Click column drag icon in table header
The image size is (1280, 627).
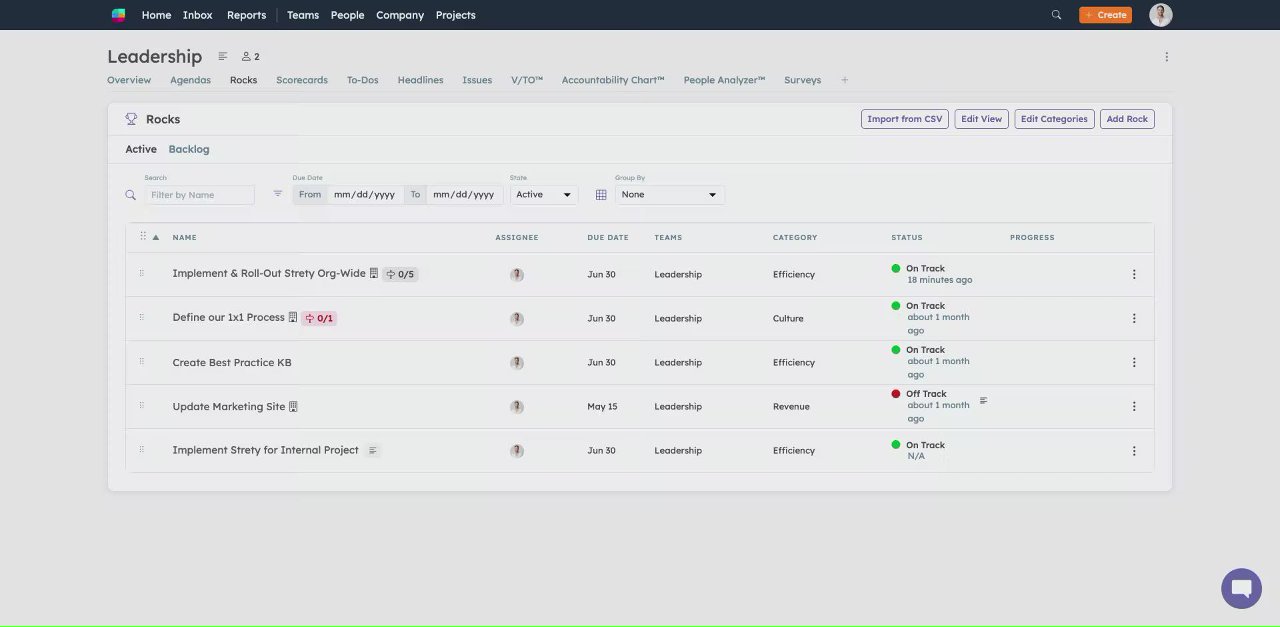[x=143, y=237]
